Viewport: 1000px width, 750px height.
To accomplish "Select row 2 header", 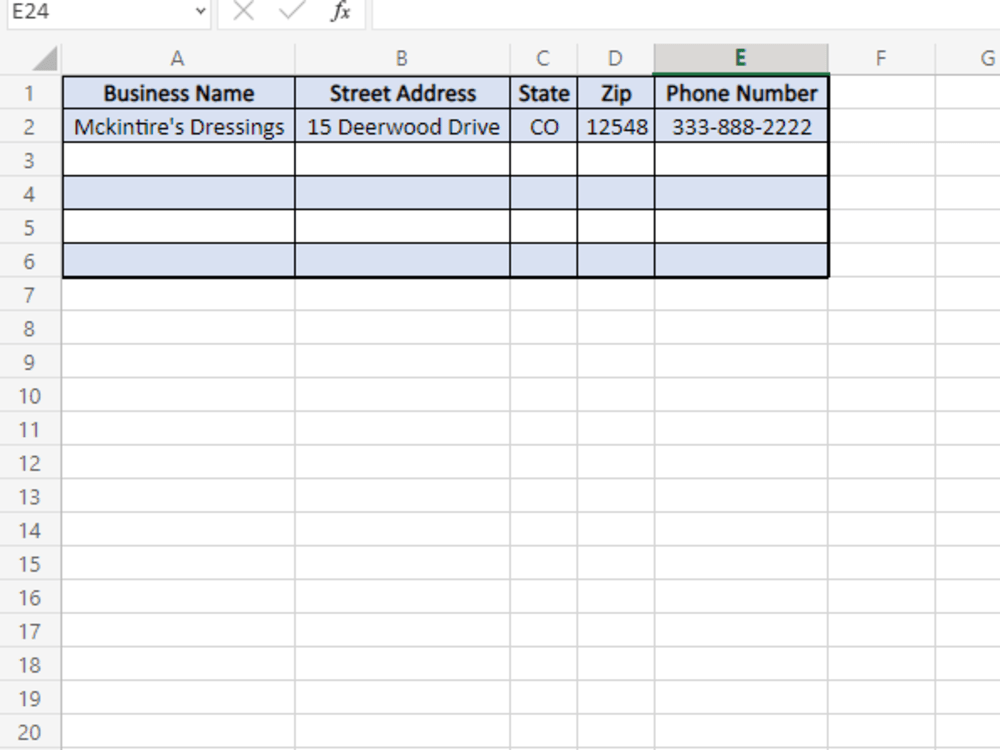I will (29, 127).
